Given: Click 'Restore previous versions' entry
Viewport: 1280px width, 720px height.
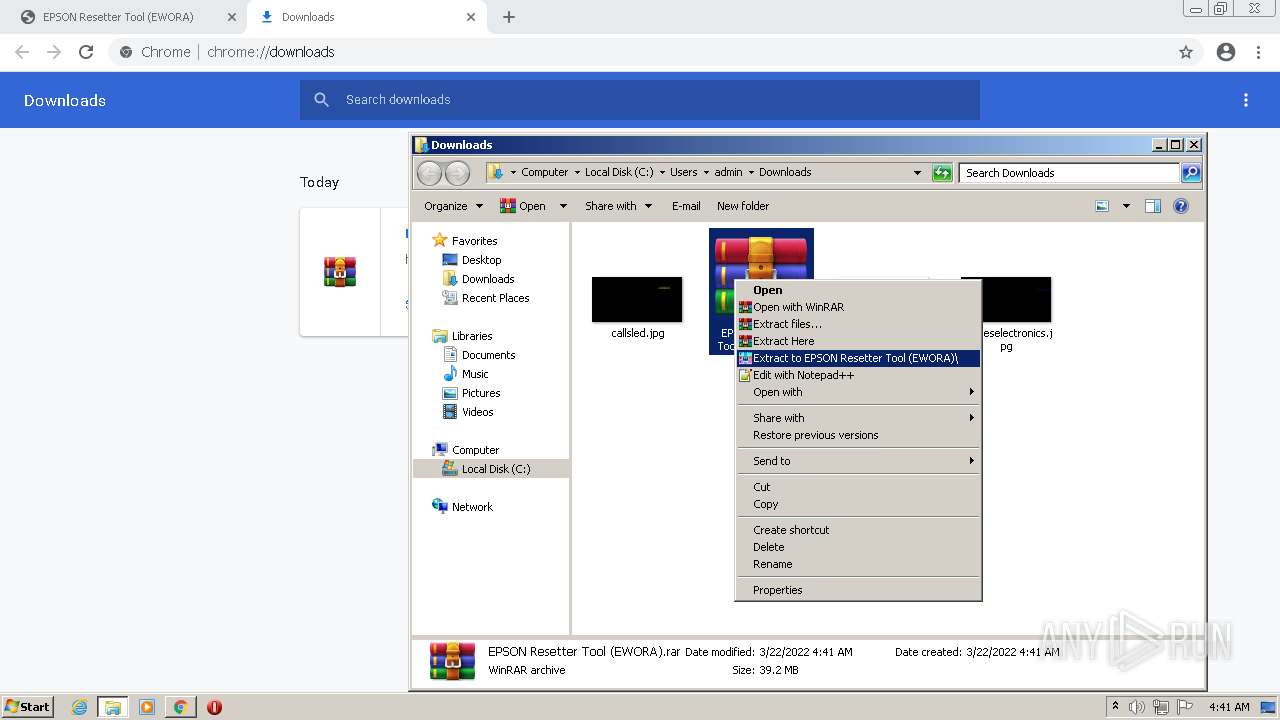Looking at the screenshot, I should [858, 435].
